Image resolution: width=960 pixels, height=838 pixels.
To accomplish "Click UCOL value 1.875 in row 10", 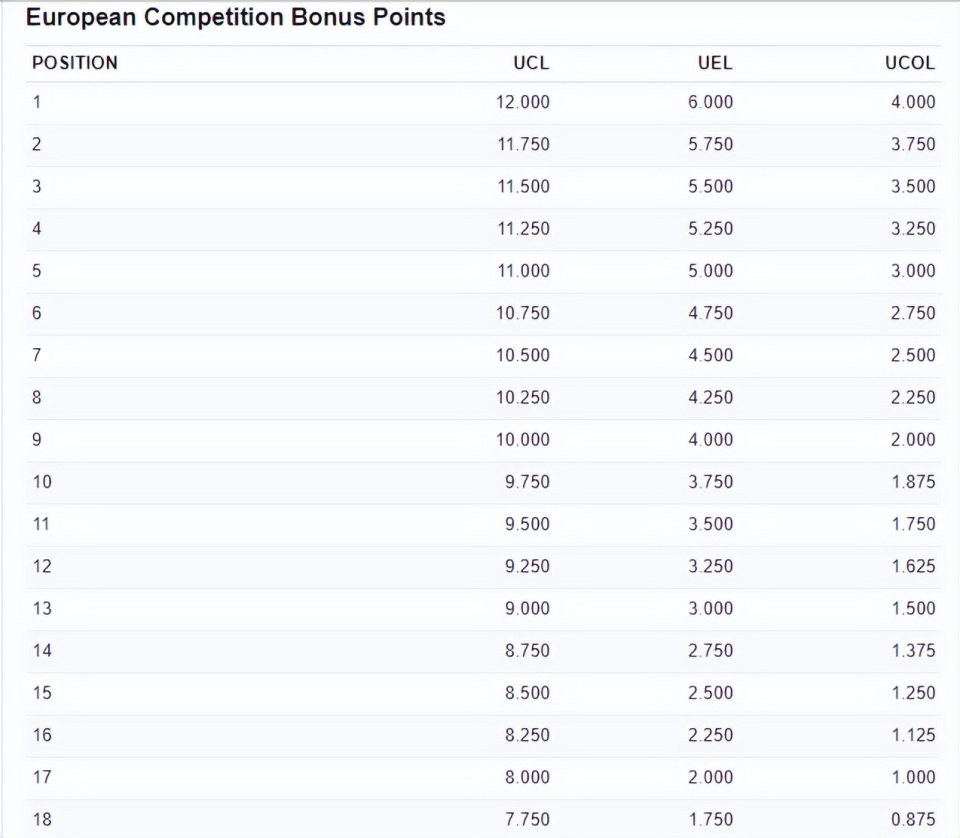I will tap(913, 482).
